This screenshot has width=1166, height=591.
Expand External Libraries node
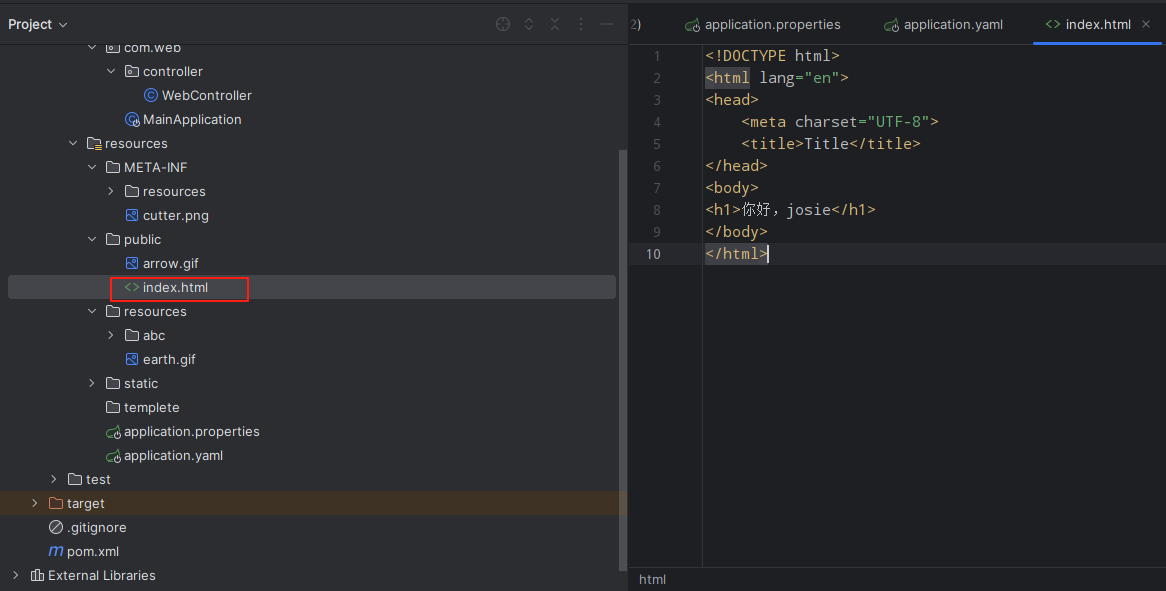point(16,575)
